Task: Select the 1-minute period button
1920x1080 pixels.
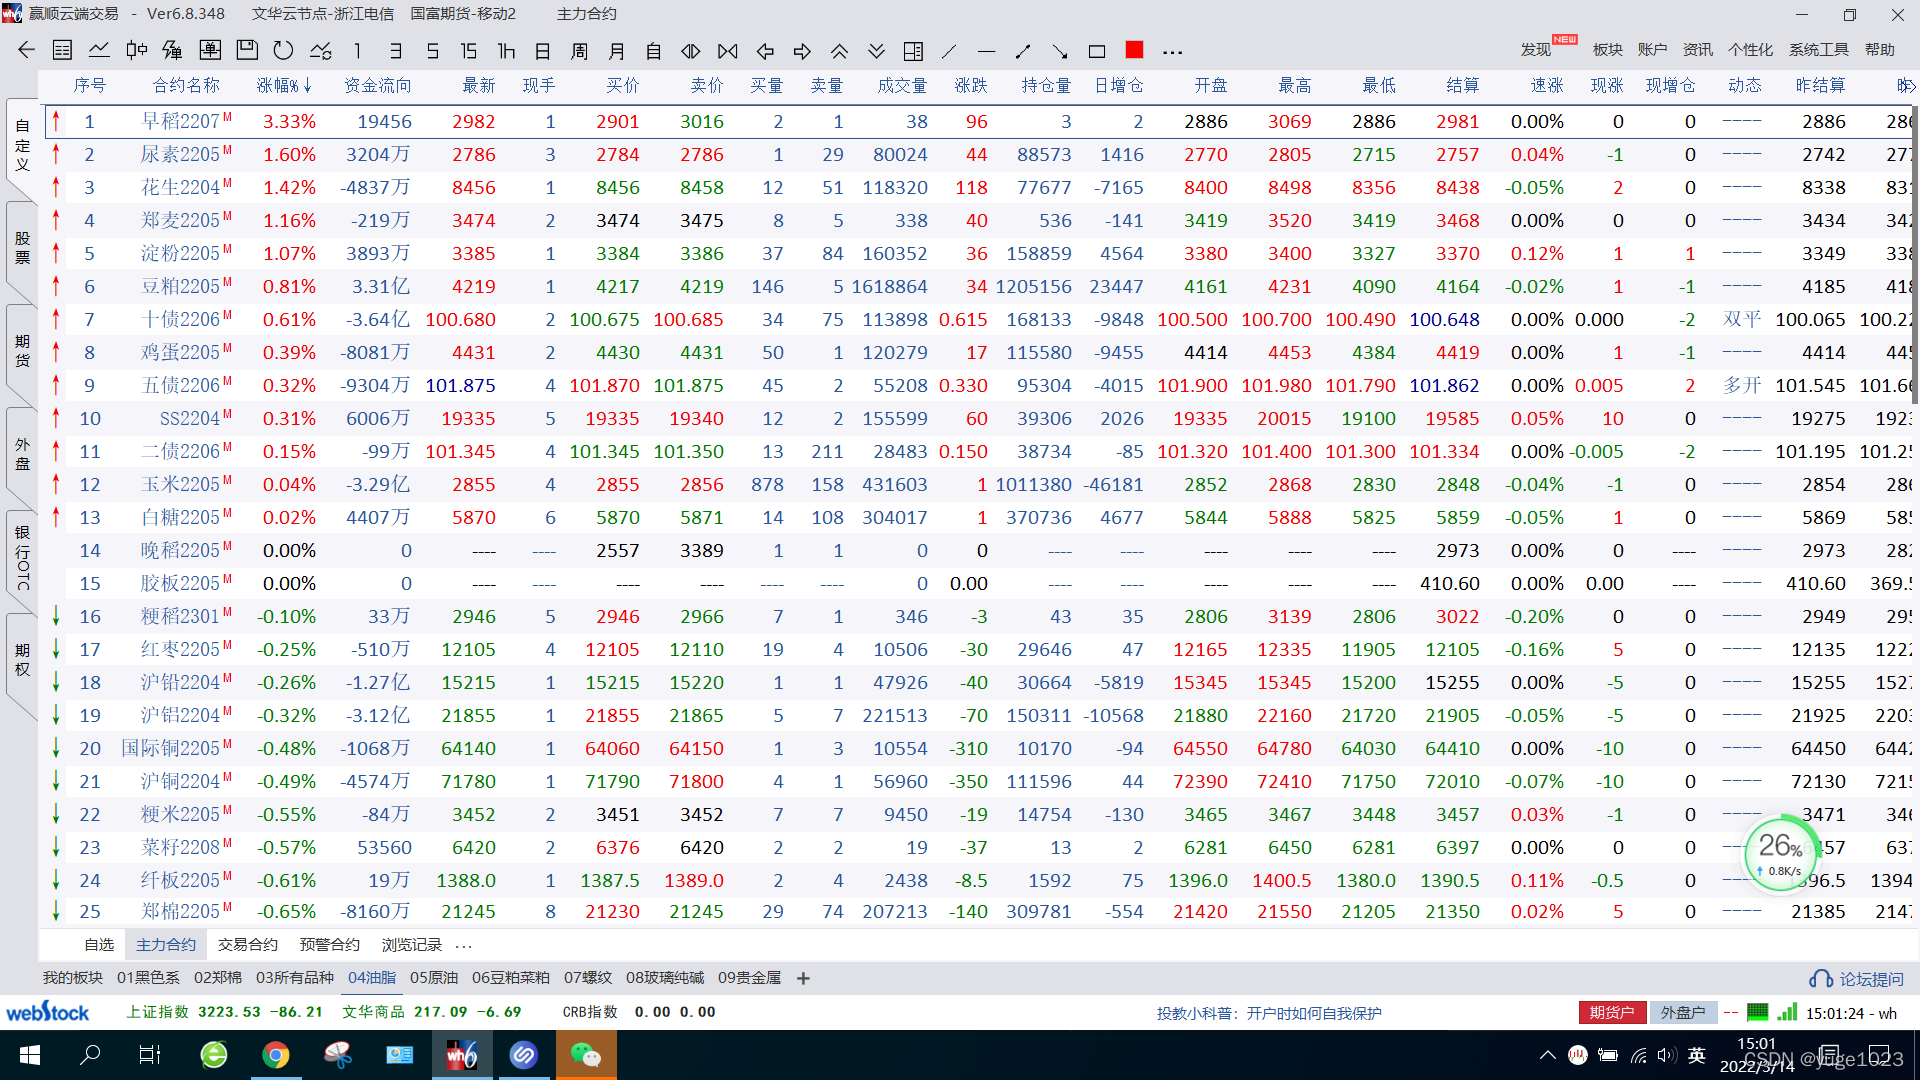Action: click(x=358, y=50)
